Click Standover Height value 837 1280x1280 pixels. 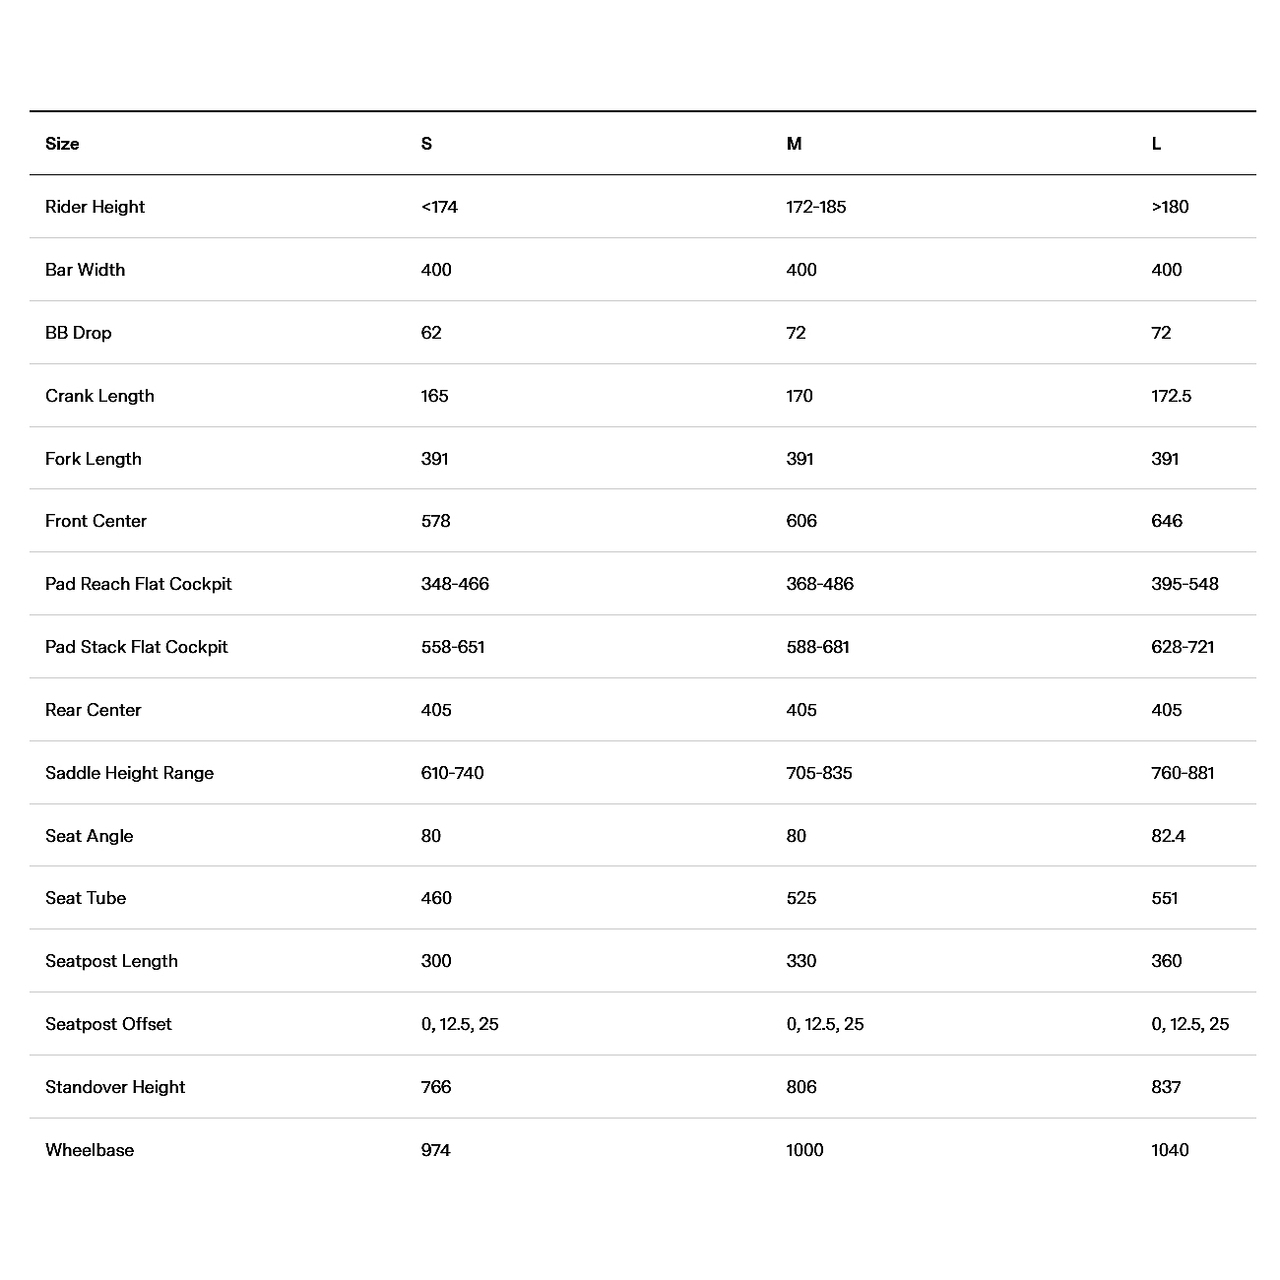coord(1166,1087)
